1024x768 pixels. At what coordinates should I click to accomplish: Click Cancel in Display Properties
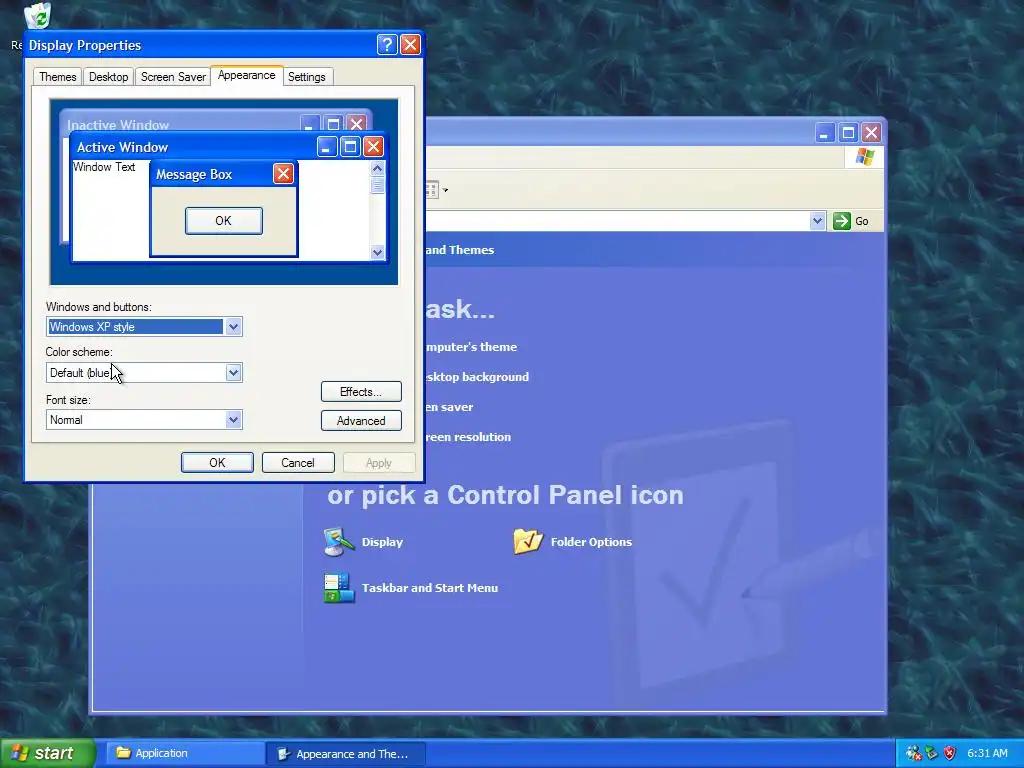298,462
